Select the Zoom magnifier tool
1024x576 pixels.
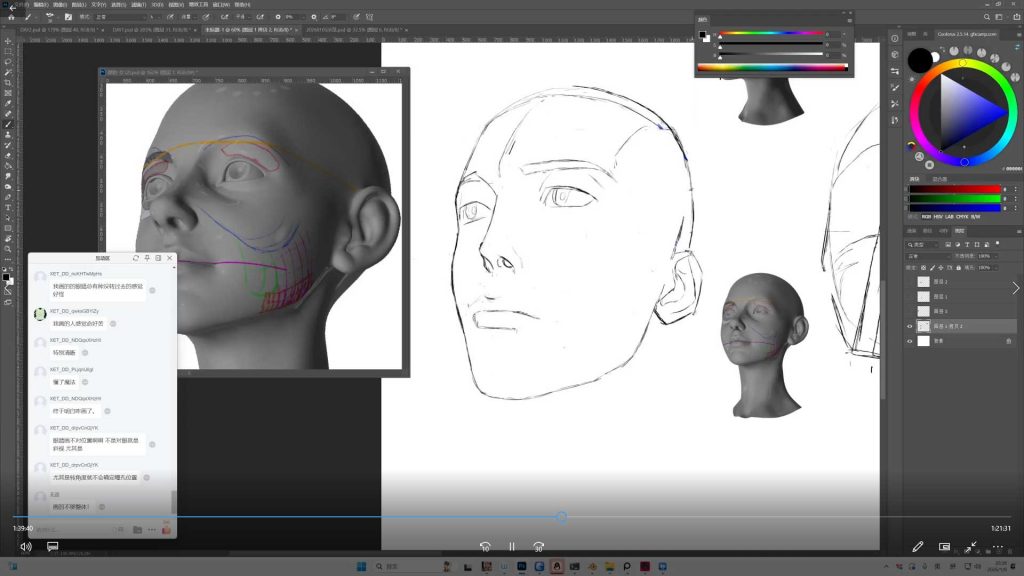8,249
